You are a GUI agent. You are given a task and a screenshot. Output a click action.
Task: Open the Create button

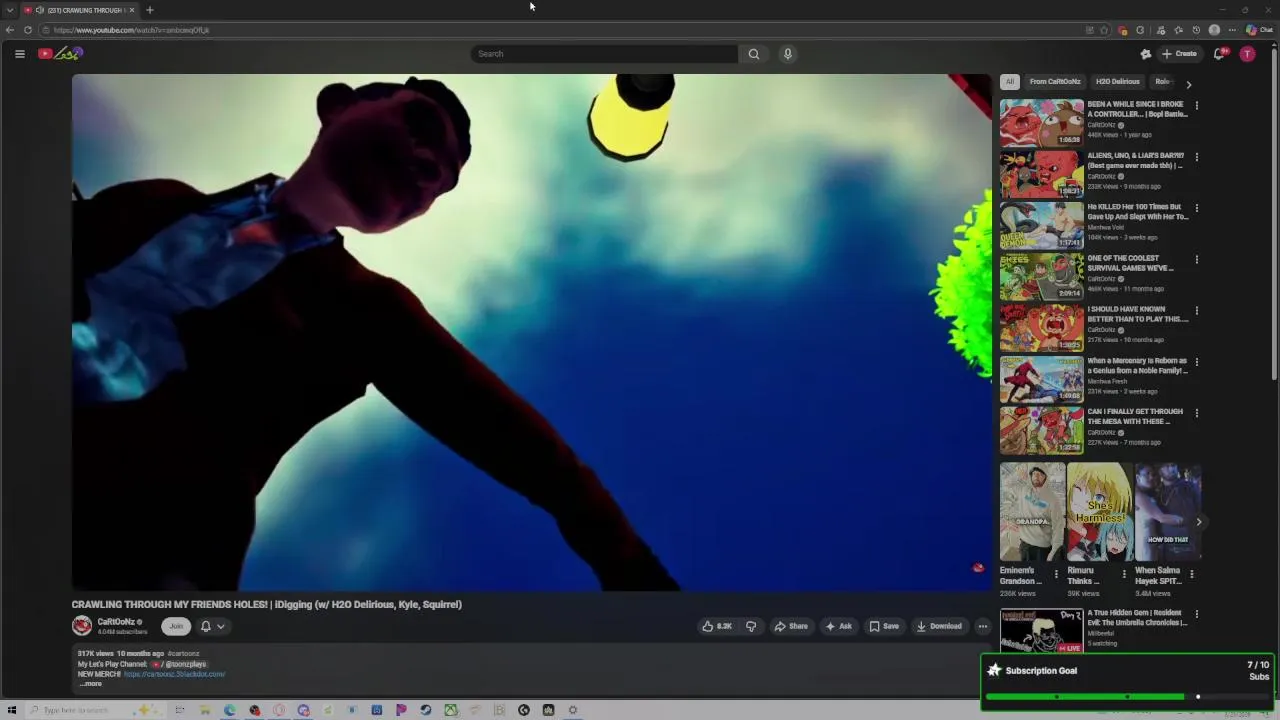tap(1179, 54)
